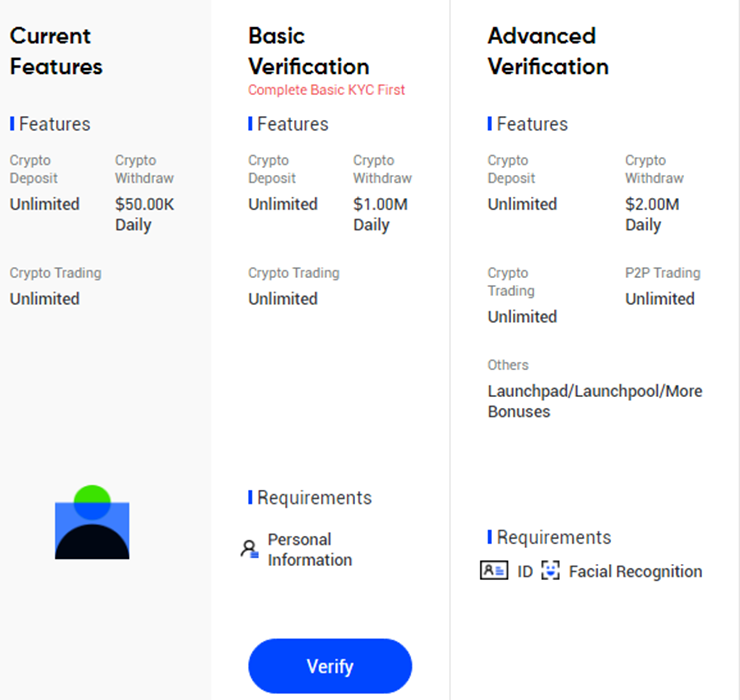Viewport: 740px width, 700px height.
Task: Click the Current Features heading
Action: (x=56, y=51)
